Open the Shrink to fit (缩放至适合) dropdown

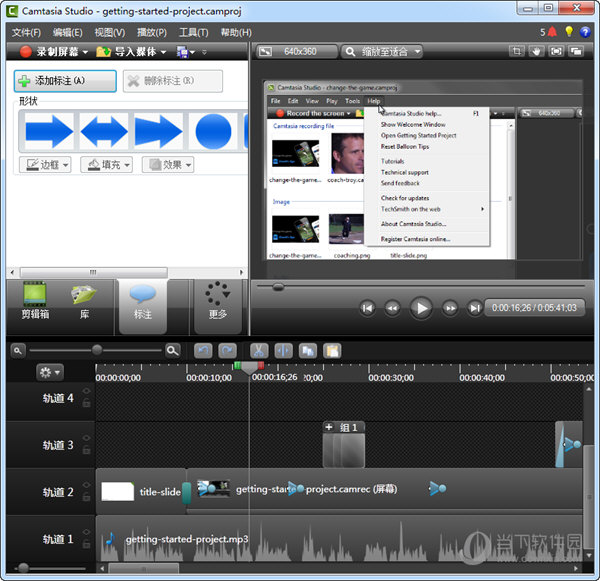382,51
